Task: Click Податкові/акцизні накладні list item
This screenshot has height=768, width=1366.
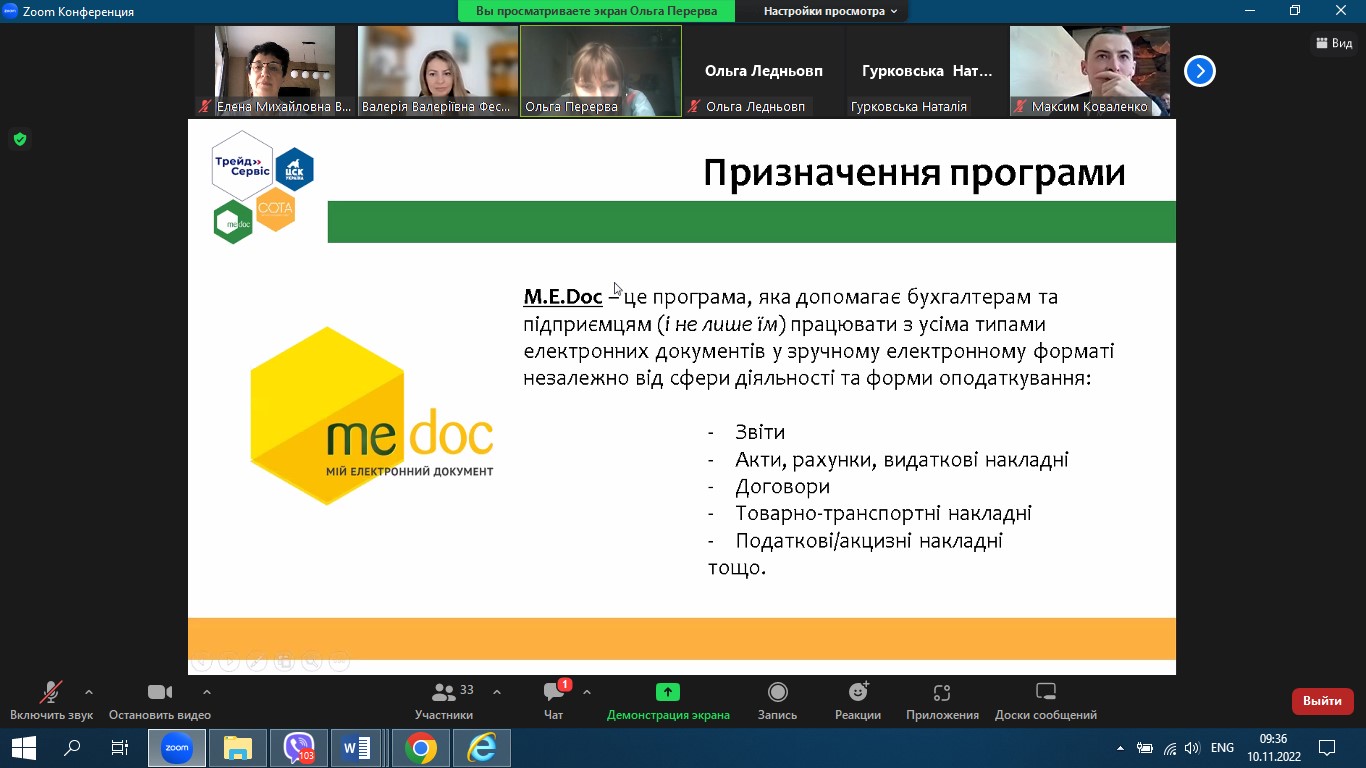Action: click(868, 541)
